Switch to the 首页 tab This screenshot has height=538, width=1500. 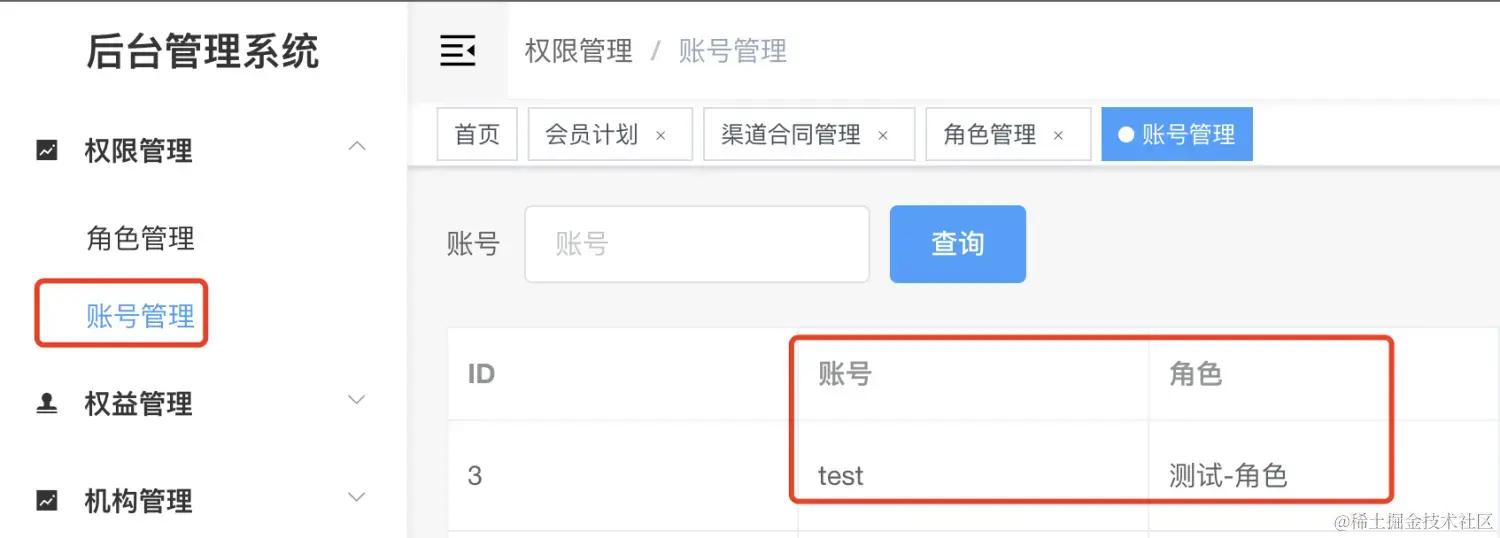(x=477, y=135)
